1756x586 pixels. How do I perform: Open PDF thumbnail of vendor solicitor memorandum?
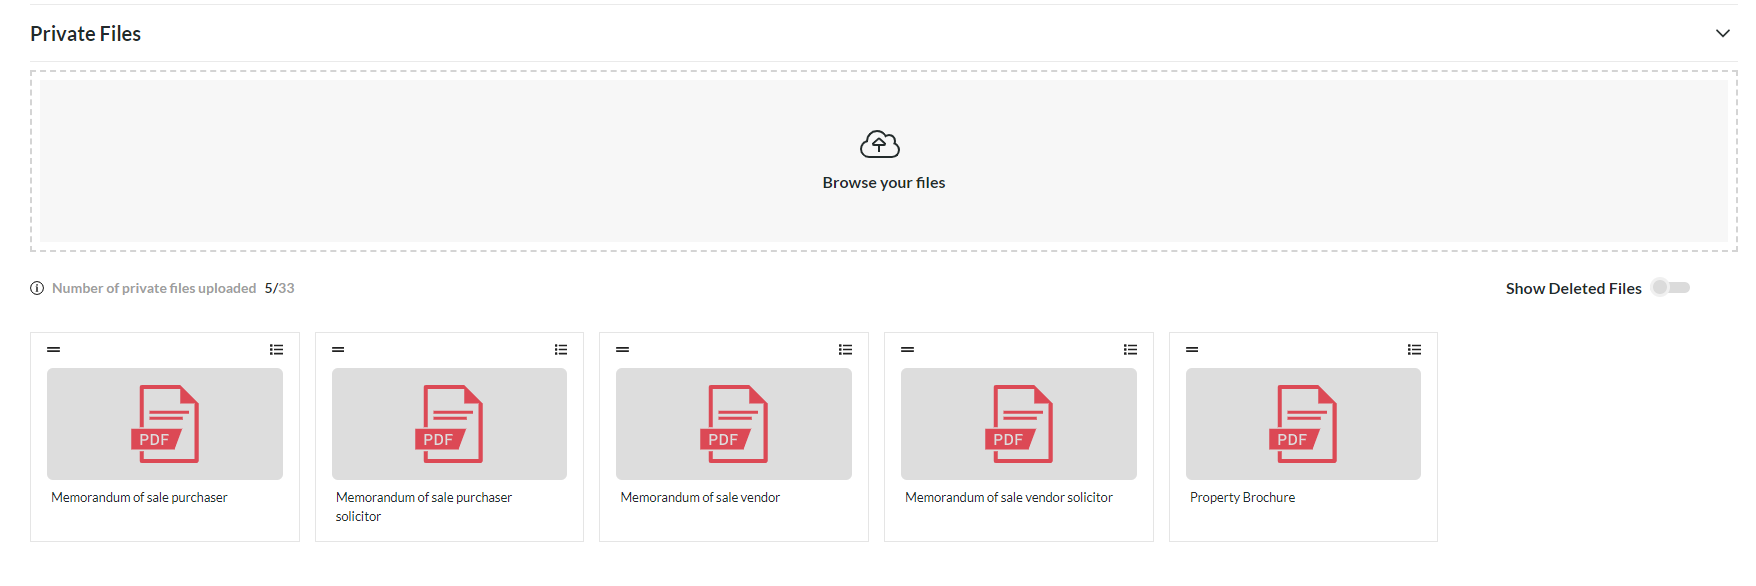pyautogui.click(x=1019, y=424)
